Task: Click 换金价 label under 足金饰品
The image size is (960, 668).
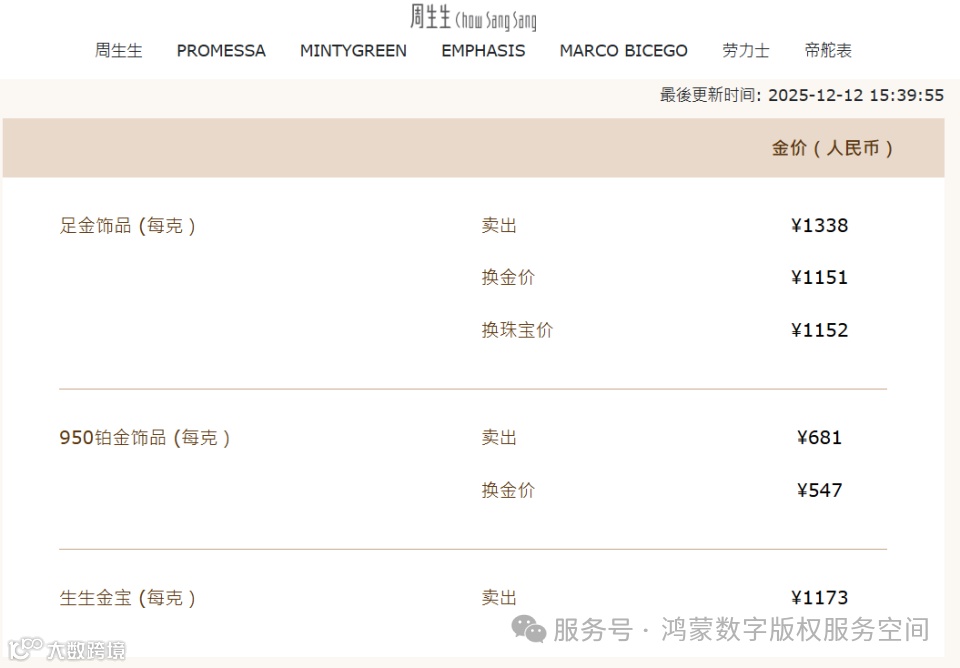Action: coord(508,277)
